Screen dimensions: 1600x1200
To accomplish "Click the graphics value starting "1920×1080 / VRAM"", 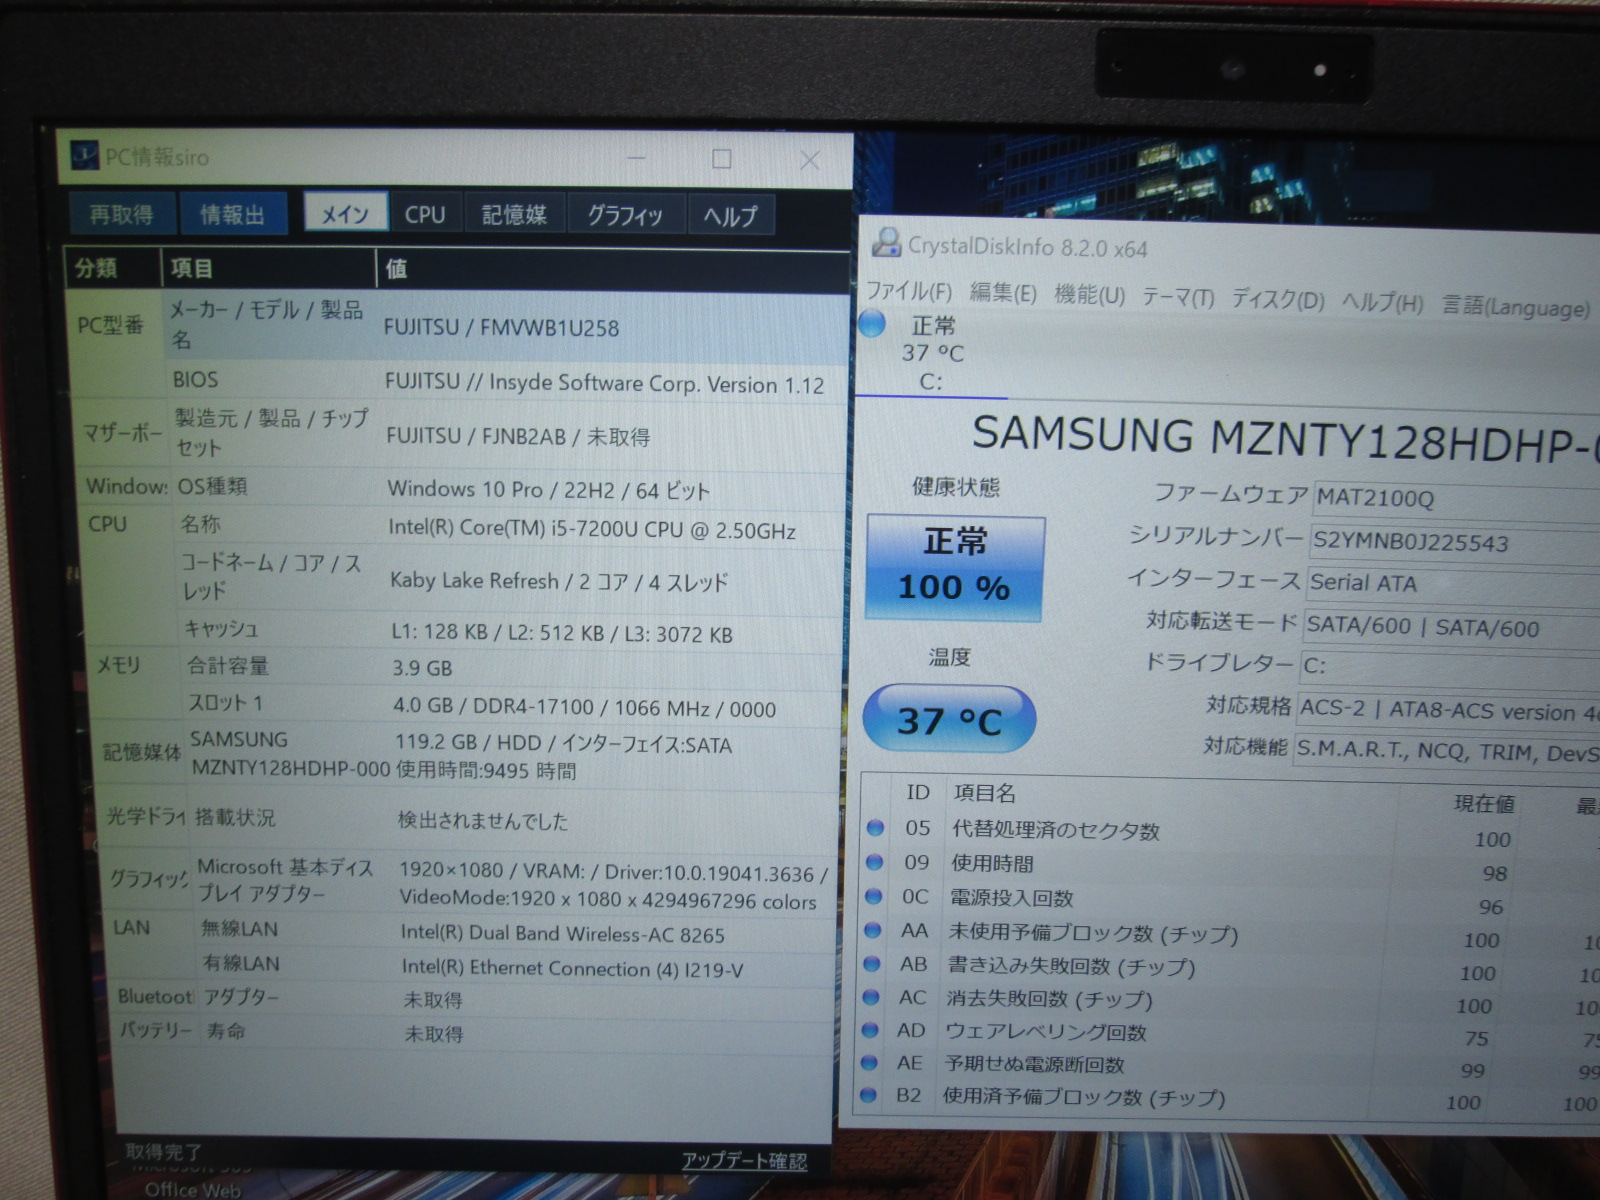I will 613,886.
